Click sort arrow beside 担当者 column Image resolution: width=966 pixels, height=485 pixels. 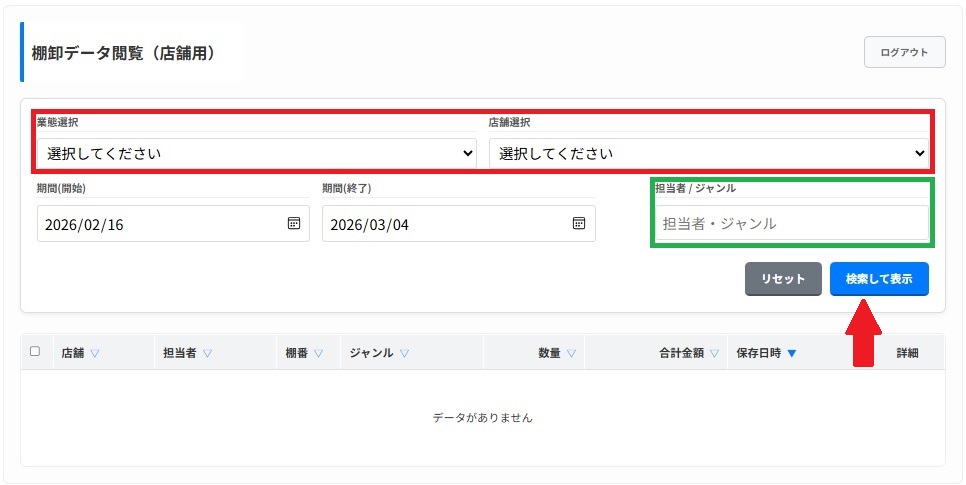tap(207, 353)
